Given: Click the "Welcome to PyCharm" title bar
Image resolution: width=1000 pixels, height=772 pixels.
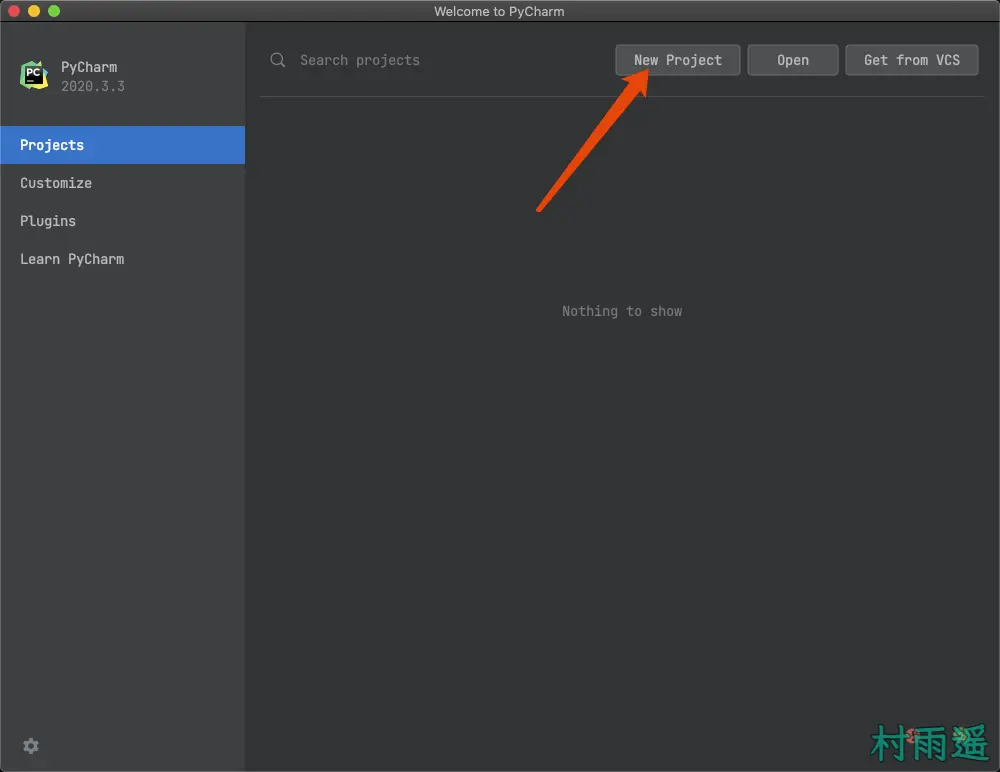Looking at the screenshot, I should point(499,11).
